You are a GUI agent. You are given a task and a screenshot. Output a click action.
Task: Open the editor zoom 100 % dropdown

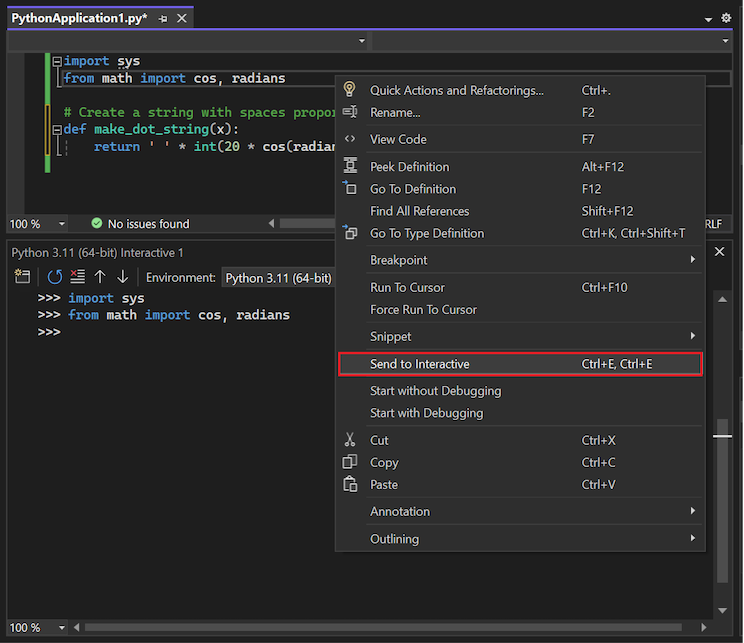[61, 224]
